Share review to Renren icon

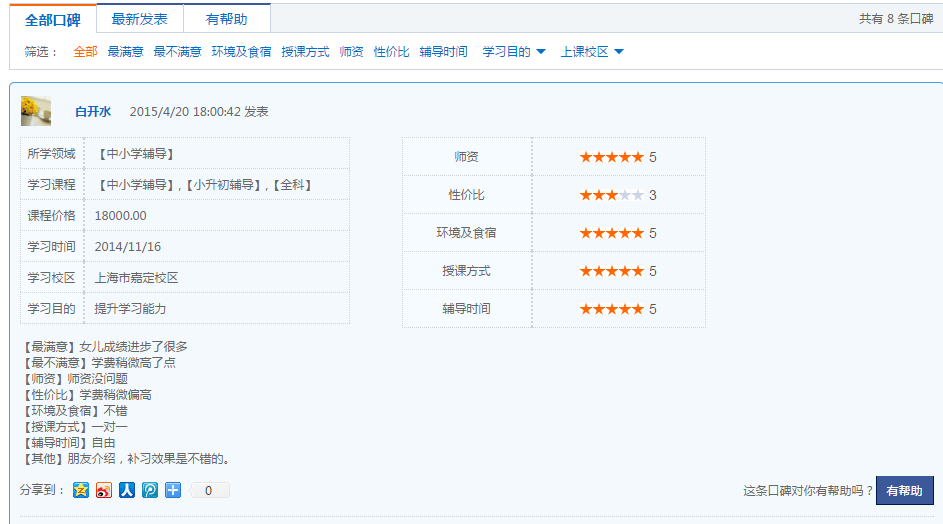127,490
